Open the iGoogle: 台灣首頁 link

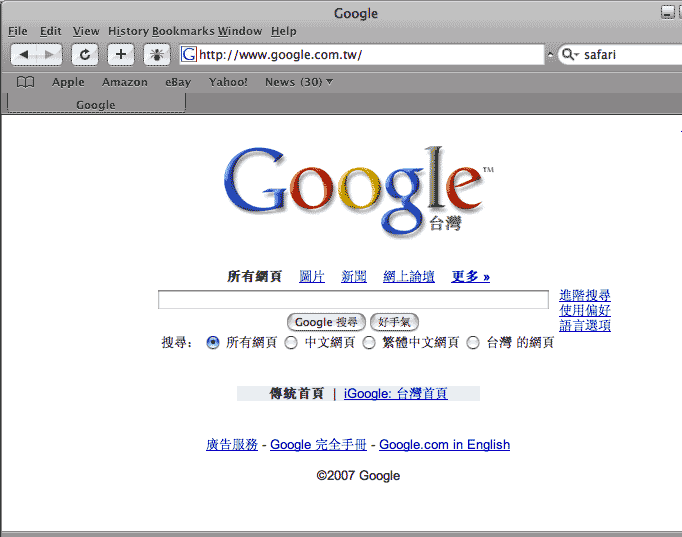click(x=396, y=394)
